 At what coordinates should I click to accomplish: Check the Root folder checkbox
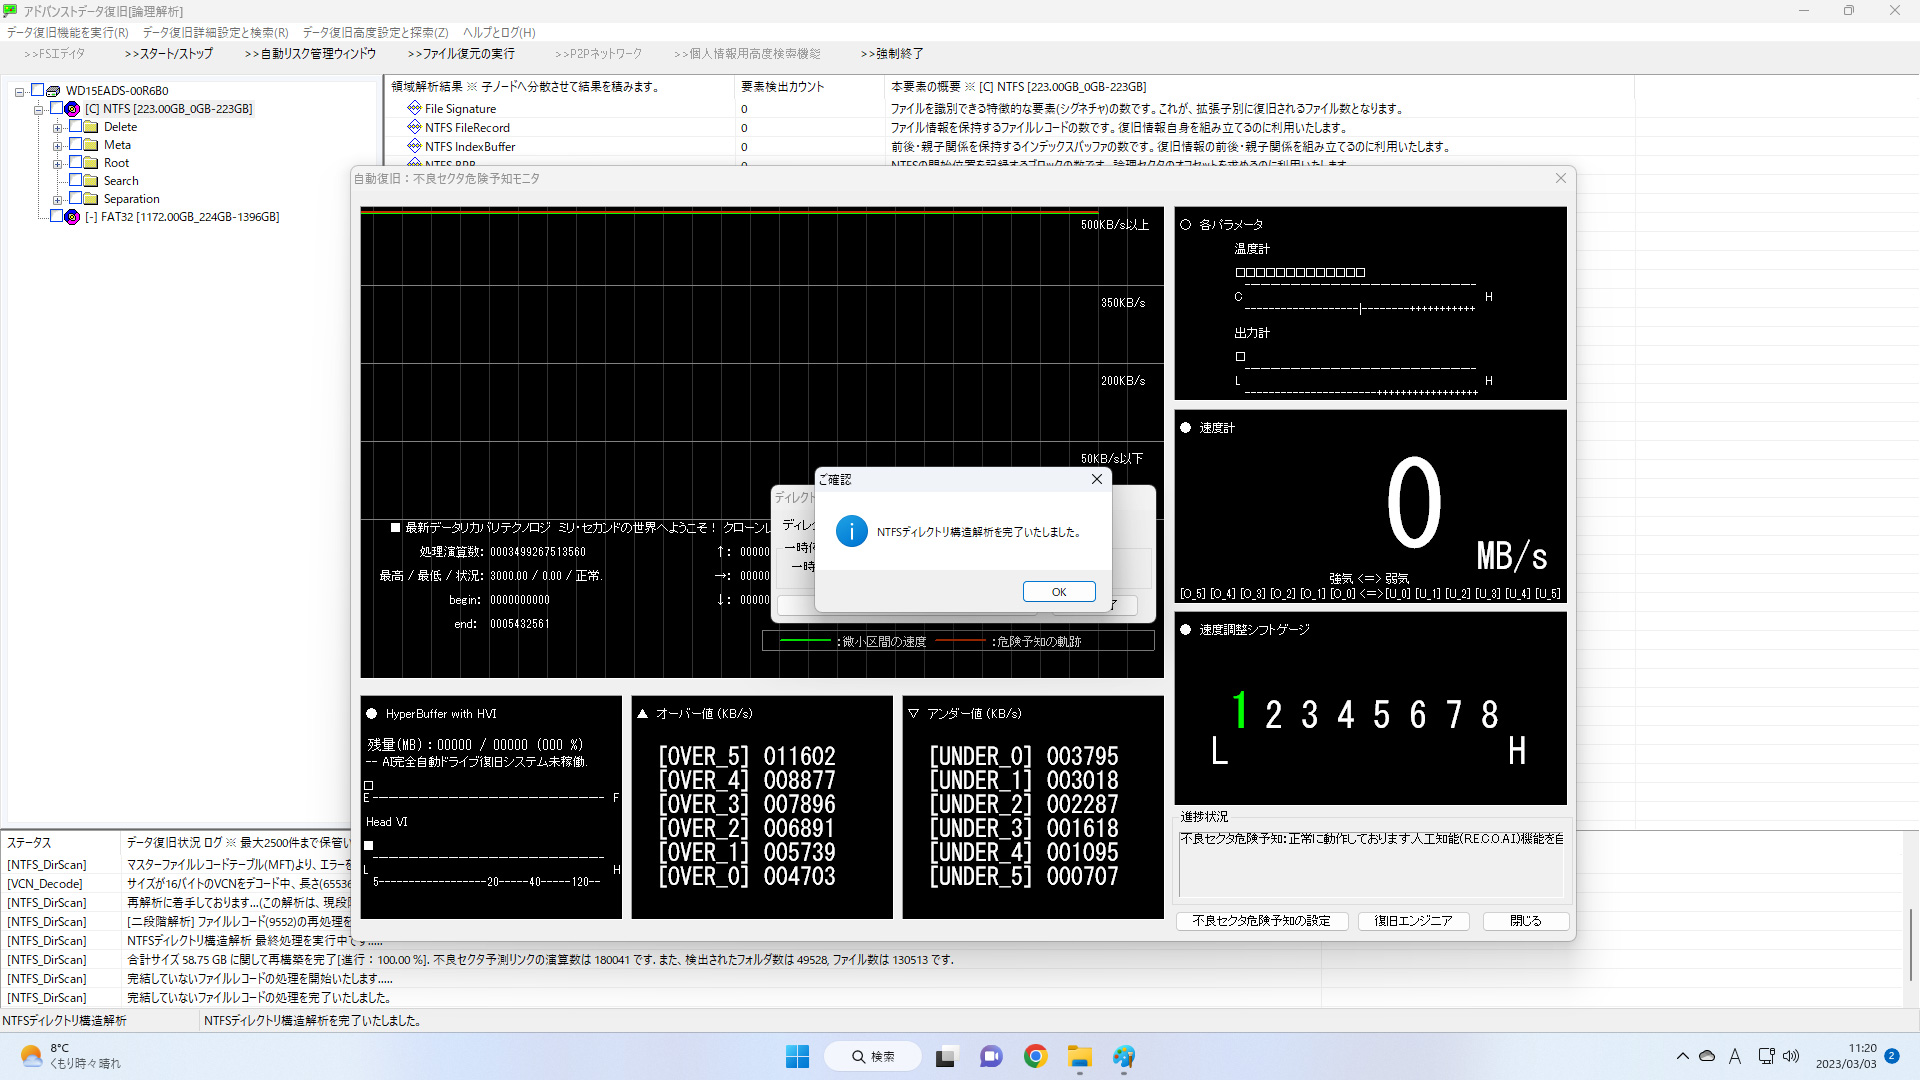[x=75, y=162]
